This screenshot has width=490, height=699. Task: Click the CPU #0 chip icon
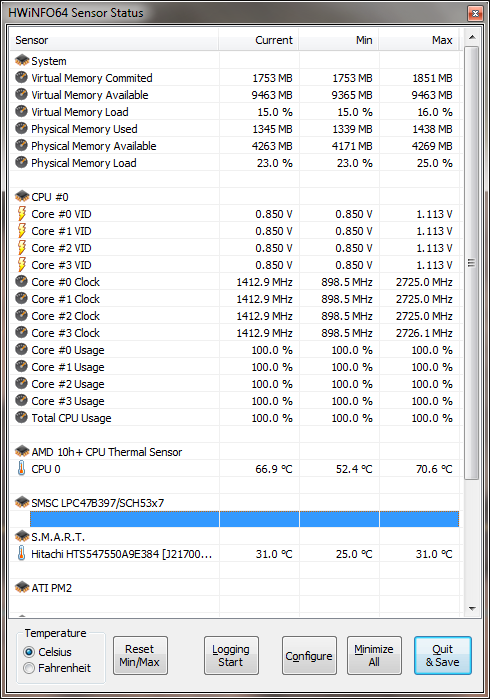(x=22, y=196)
